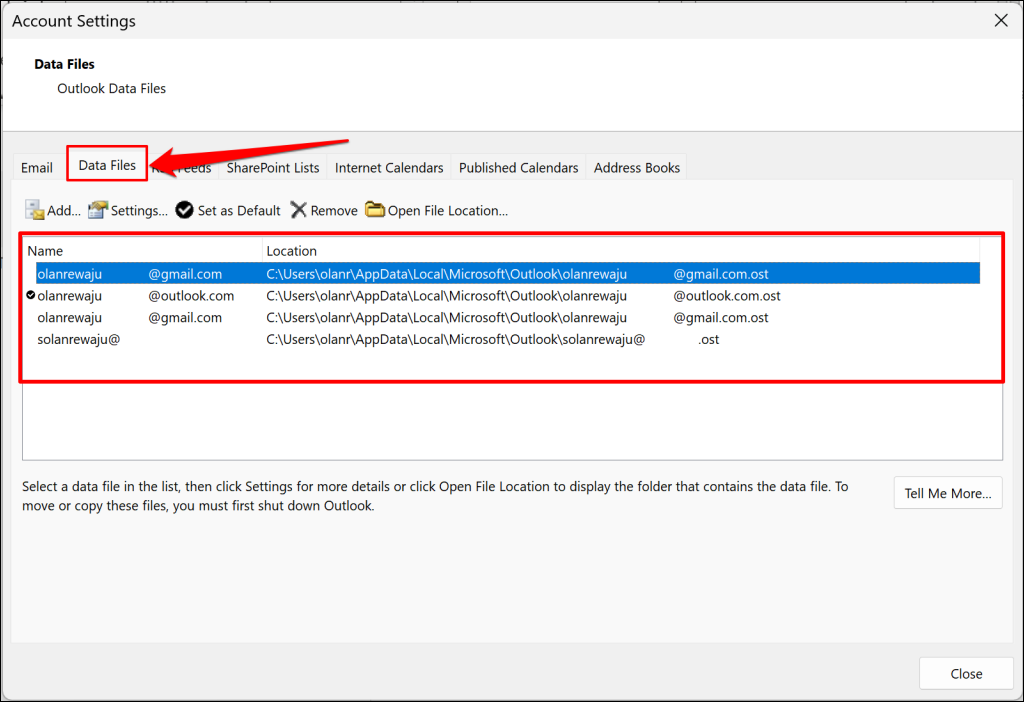This screenshot has width=1024, height=702.
Task: Click the Remove X icon
Action: [x=298, y=210]
